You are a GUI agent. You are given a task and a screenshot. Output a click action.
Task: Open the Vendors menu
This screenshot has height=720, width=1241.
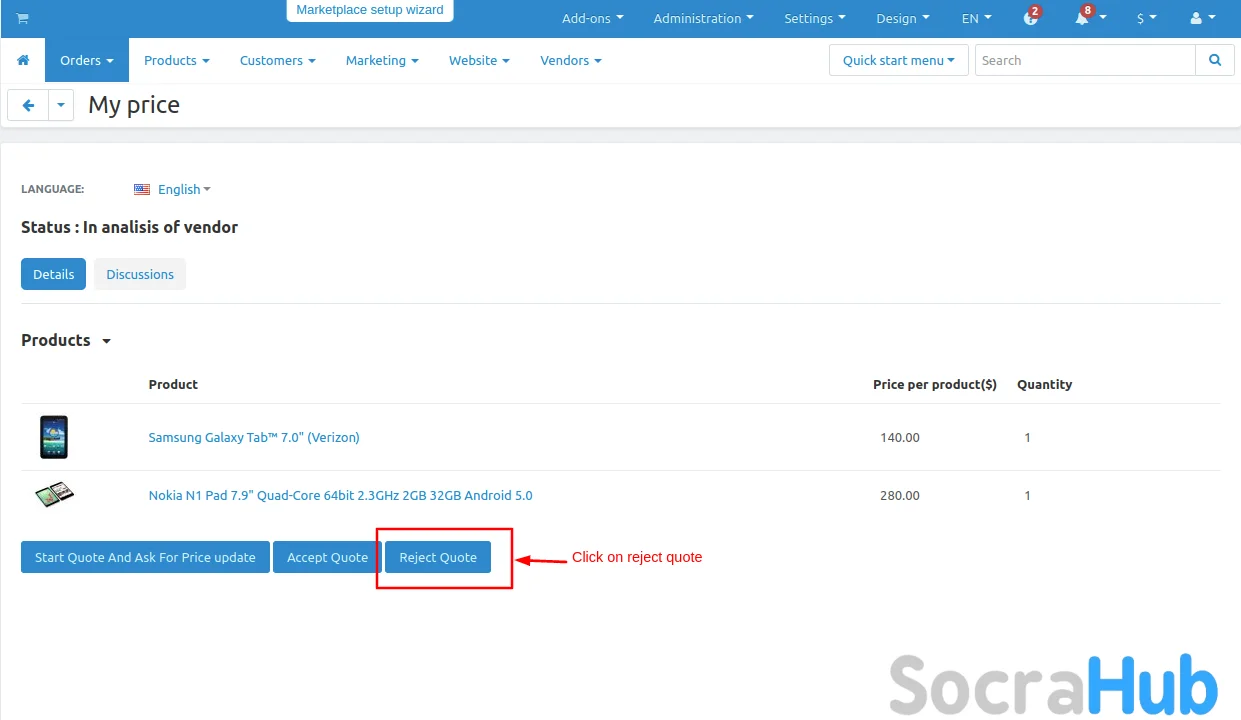tap(571, 60)
